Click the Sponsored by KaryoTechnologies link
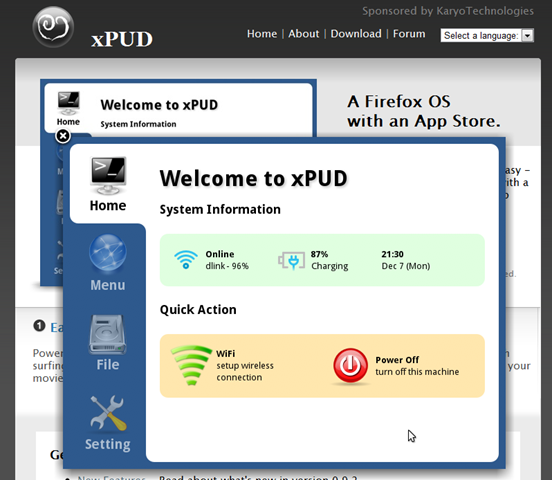 pos(448,11)
